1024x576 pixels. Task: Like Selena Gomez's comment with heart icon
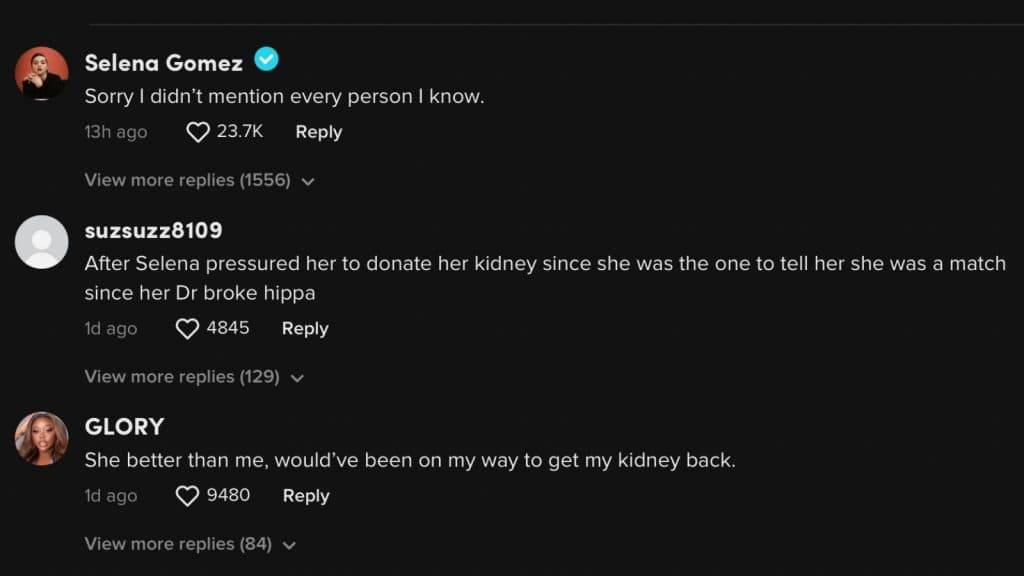(198, 132)
